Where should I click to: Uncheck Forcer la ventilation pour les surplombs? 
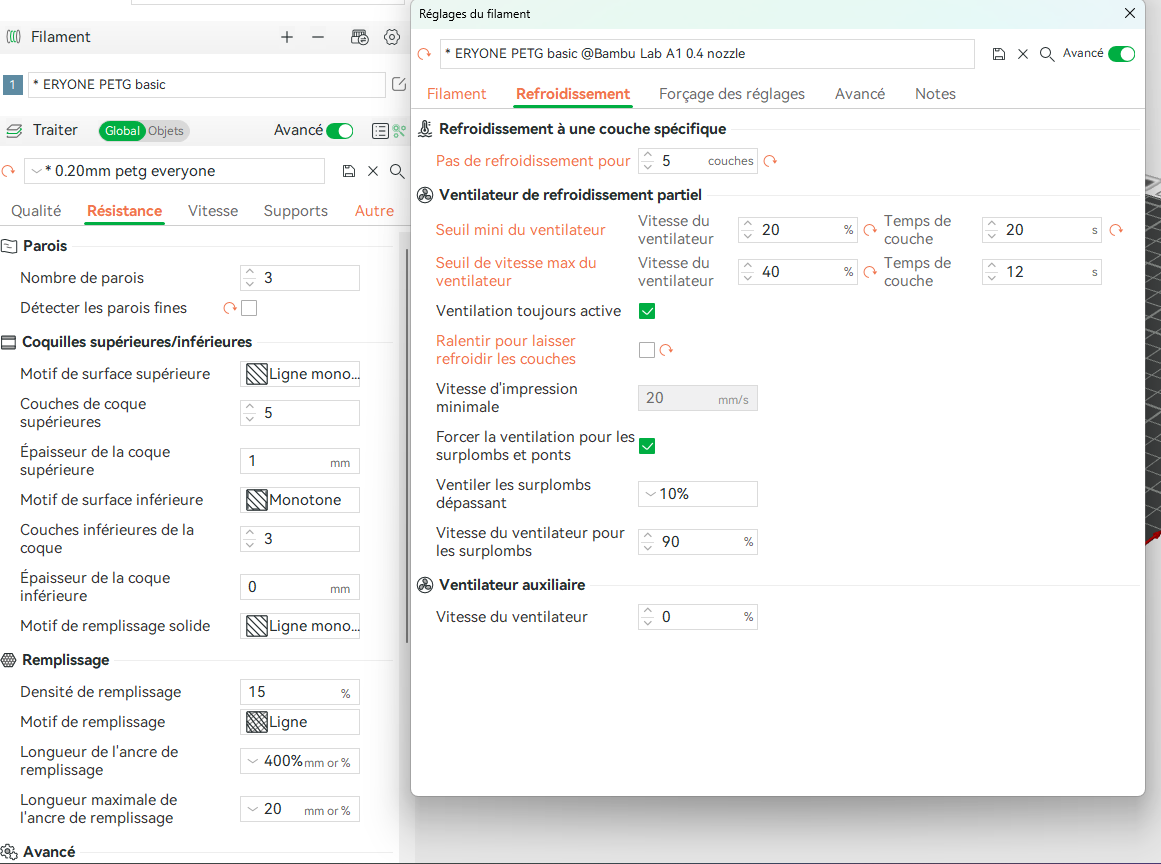[x=647, y=446]
